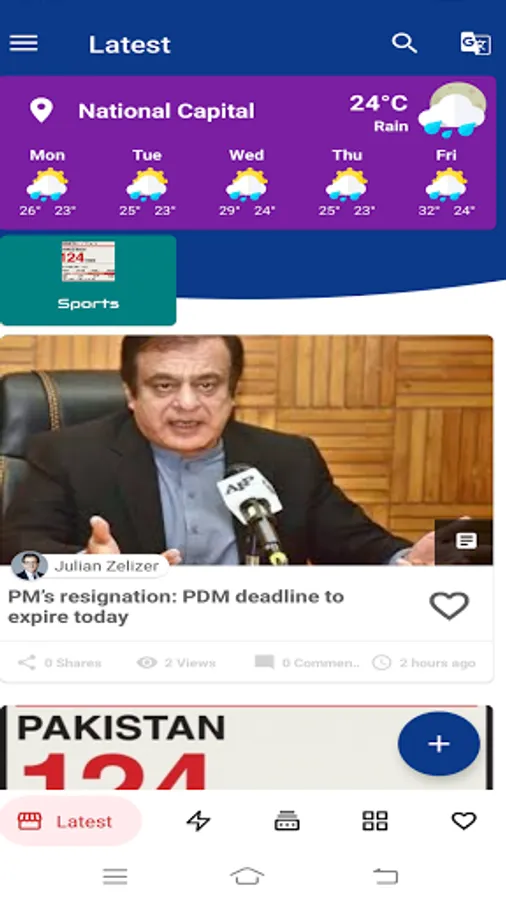Open the hamburger navigation menu
Image resolution: width=506 pixels, height=900 pixels.
click(x=24, y=43)
